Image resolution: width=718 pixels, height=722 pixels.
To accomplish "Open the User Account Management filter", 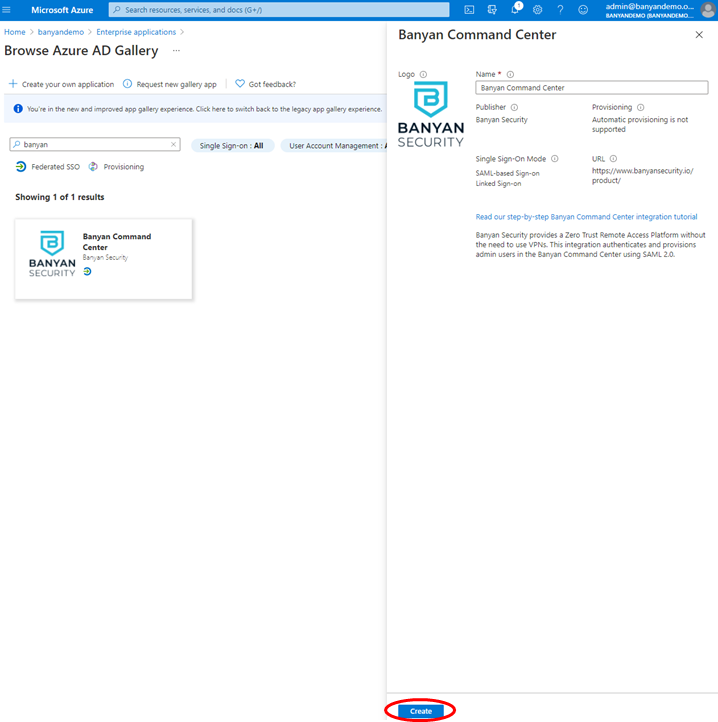I will coord(334,146).
